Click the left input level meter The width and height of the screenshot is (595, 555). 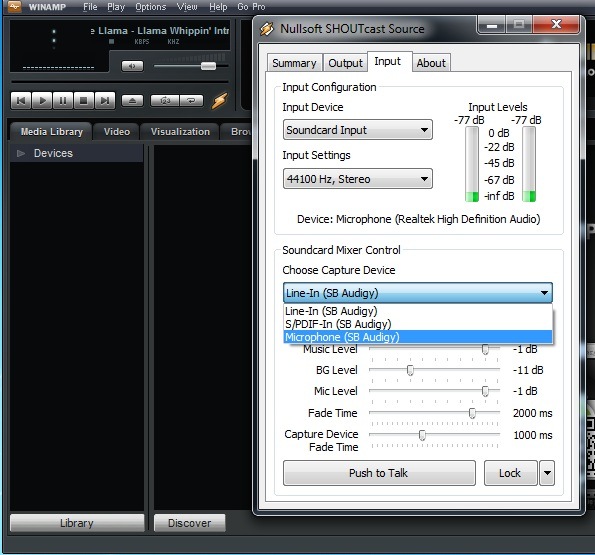point(472,164)
